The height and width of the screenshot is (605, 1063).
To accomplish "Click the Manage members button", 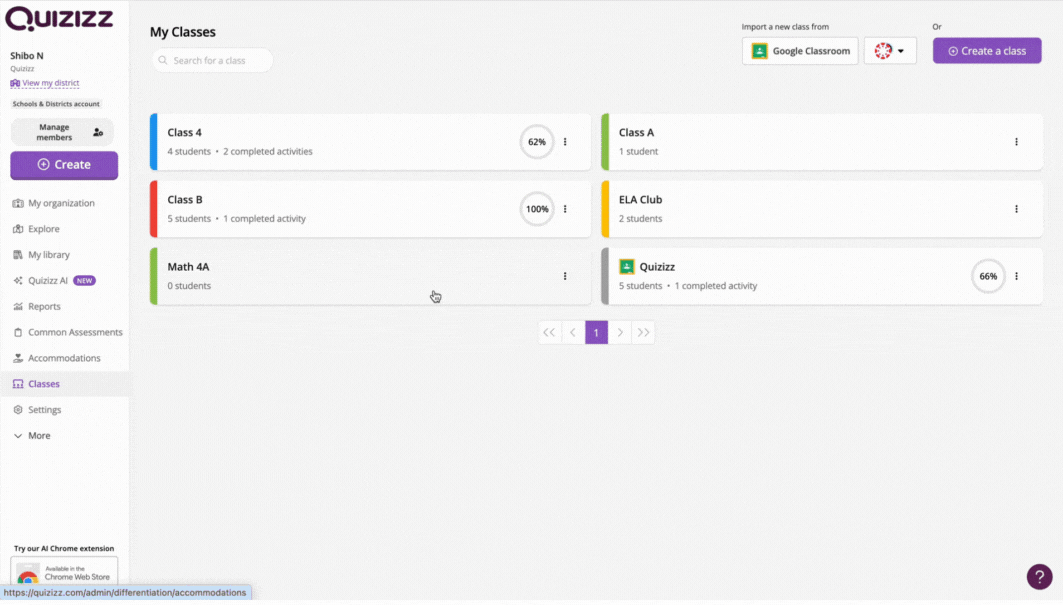I will click(x=62, y=132).
